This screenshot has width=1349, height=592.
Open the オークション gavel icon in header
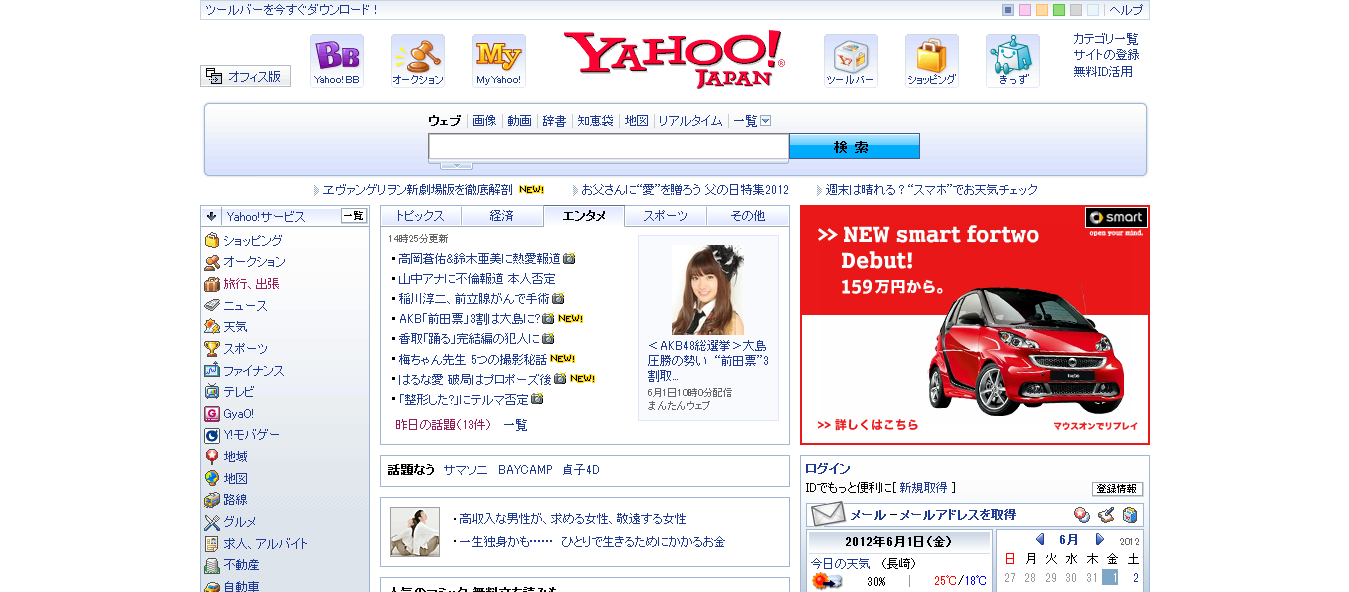(x=418, y=61)
